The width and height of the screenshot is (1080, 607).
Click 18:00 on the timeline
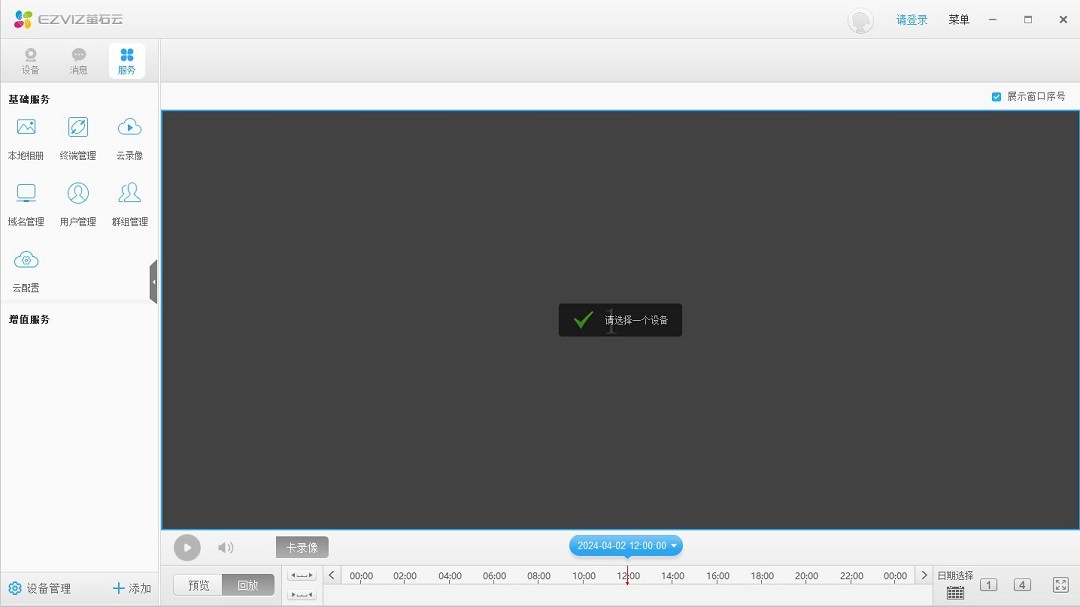762,576
